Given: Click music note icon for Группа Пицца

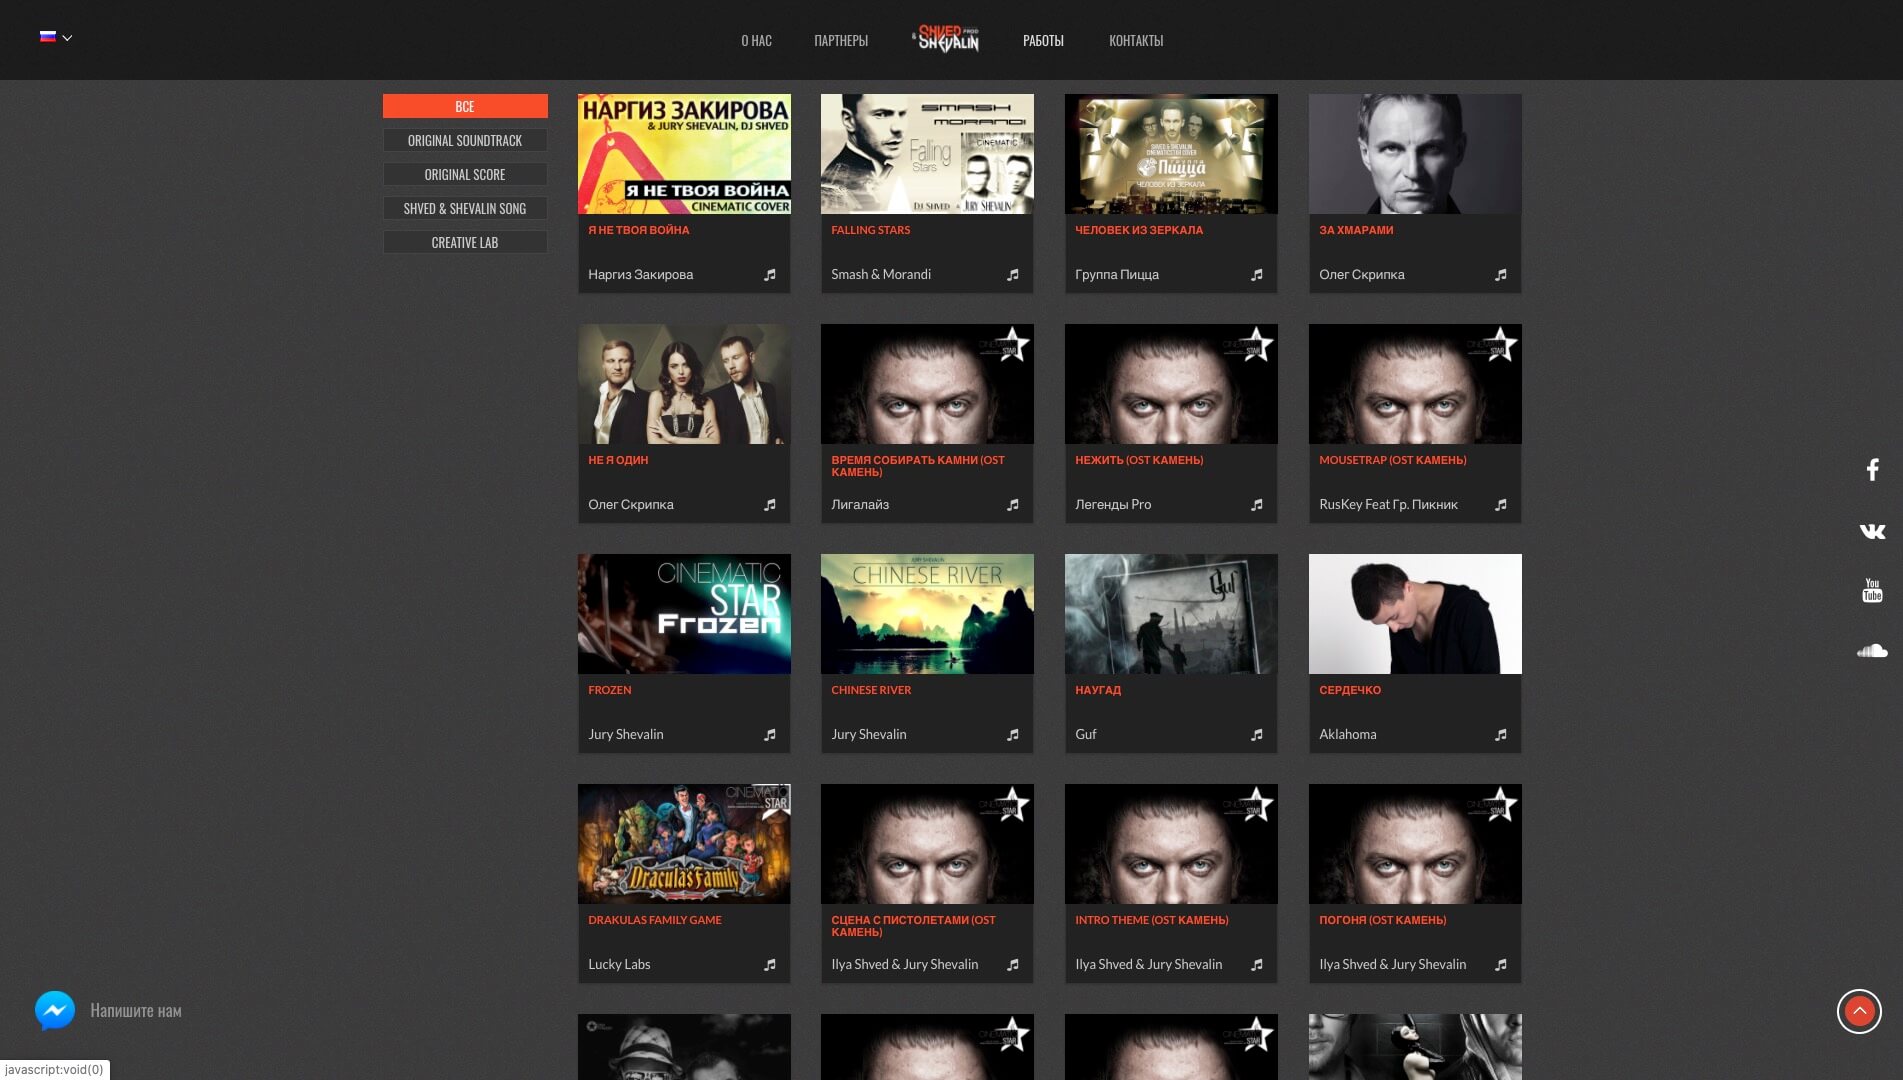Looking at the screenshot, I should [1257, 275].
